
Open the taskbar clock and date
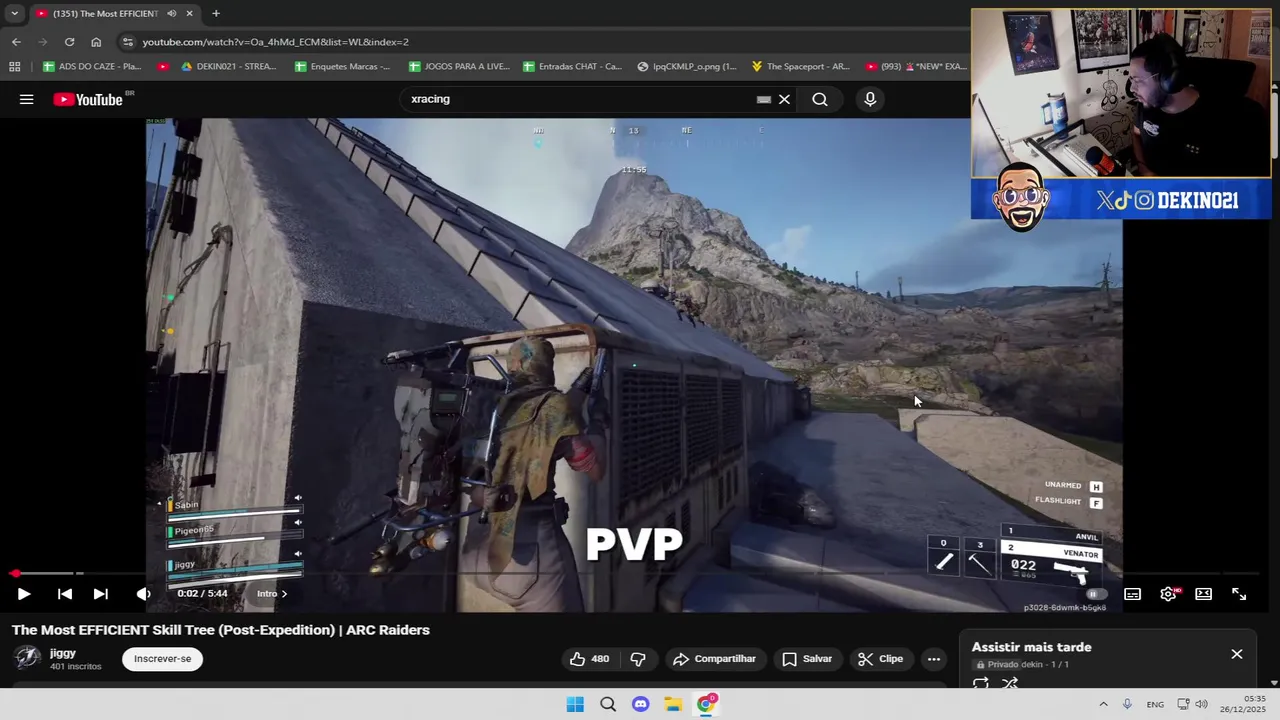[1243, 704]
